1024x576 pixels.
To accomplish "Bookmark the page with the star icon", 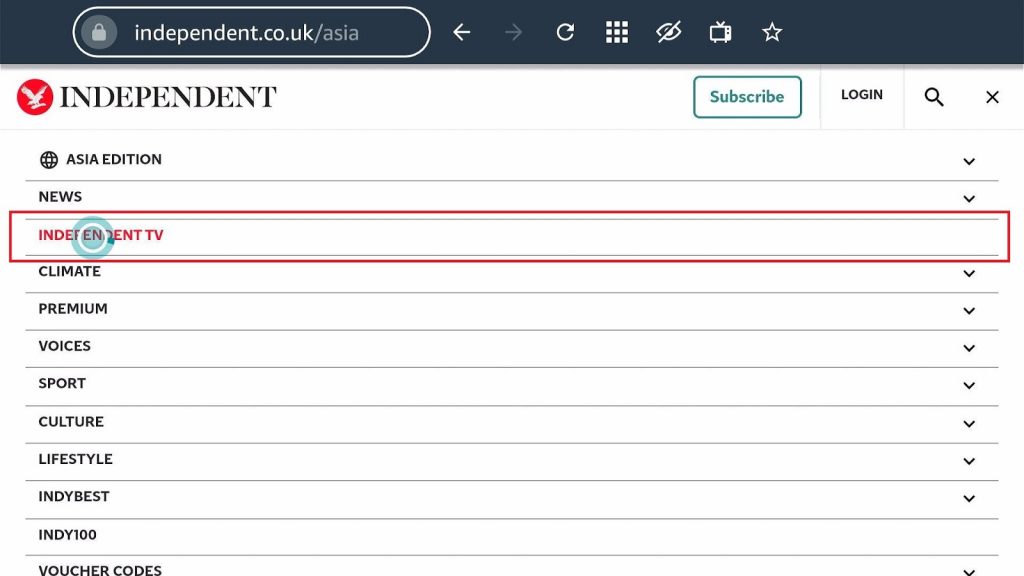I will click(772, 32).
